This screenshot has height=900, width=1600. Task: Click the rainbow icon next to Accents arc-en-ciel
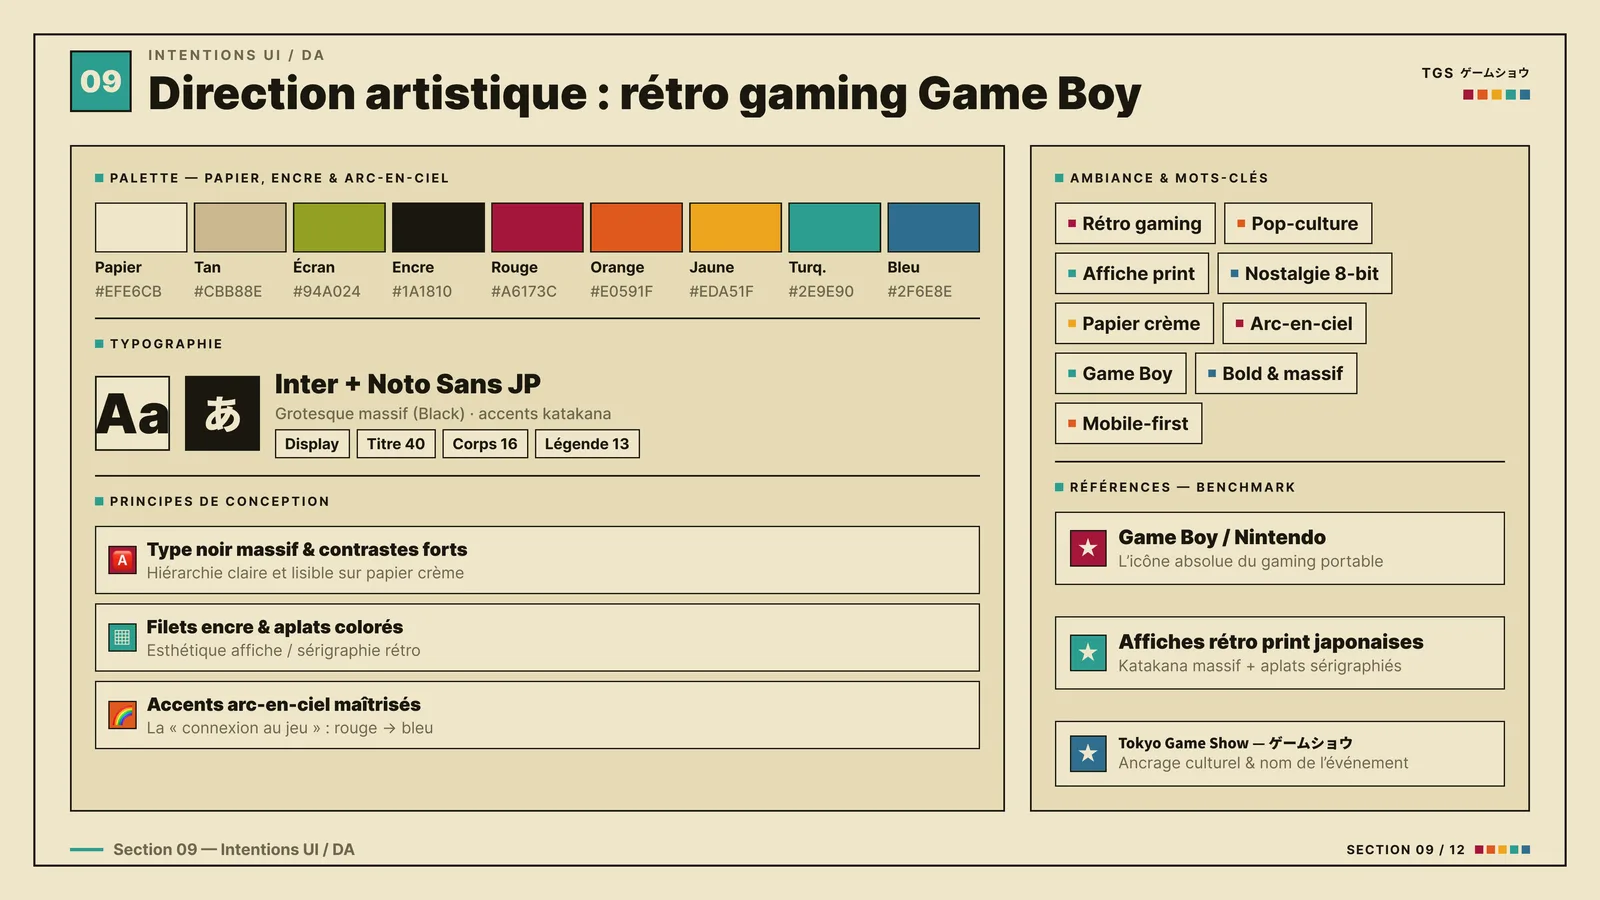coord(122,715)
